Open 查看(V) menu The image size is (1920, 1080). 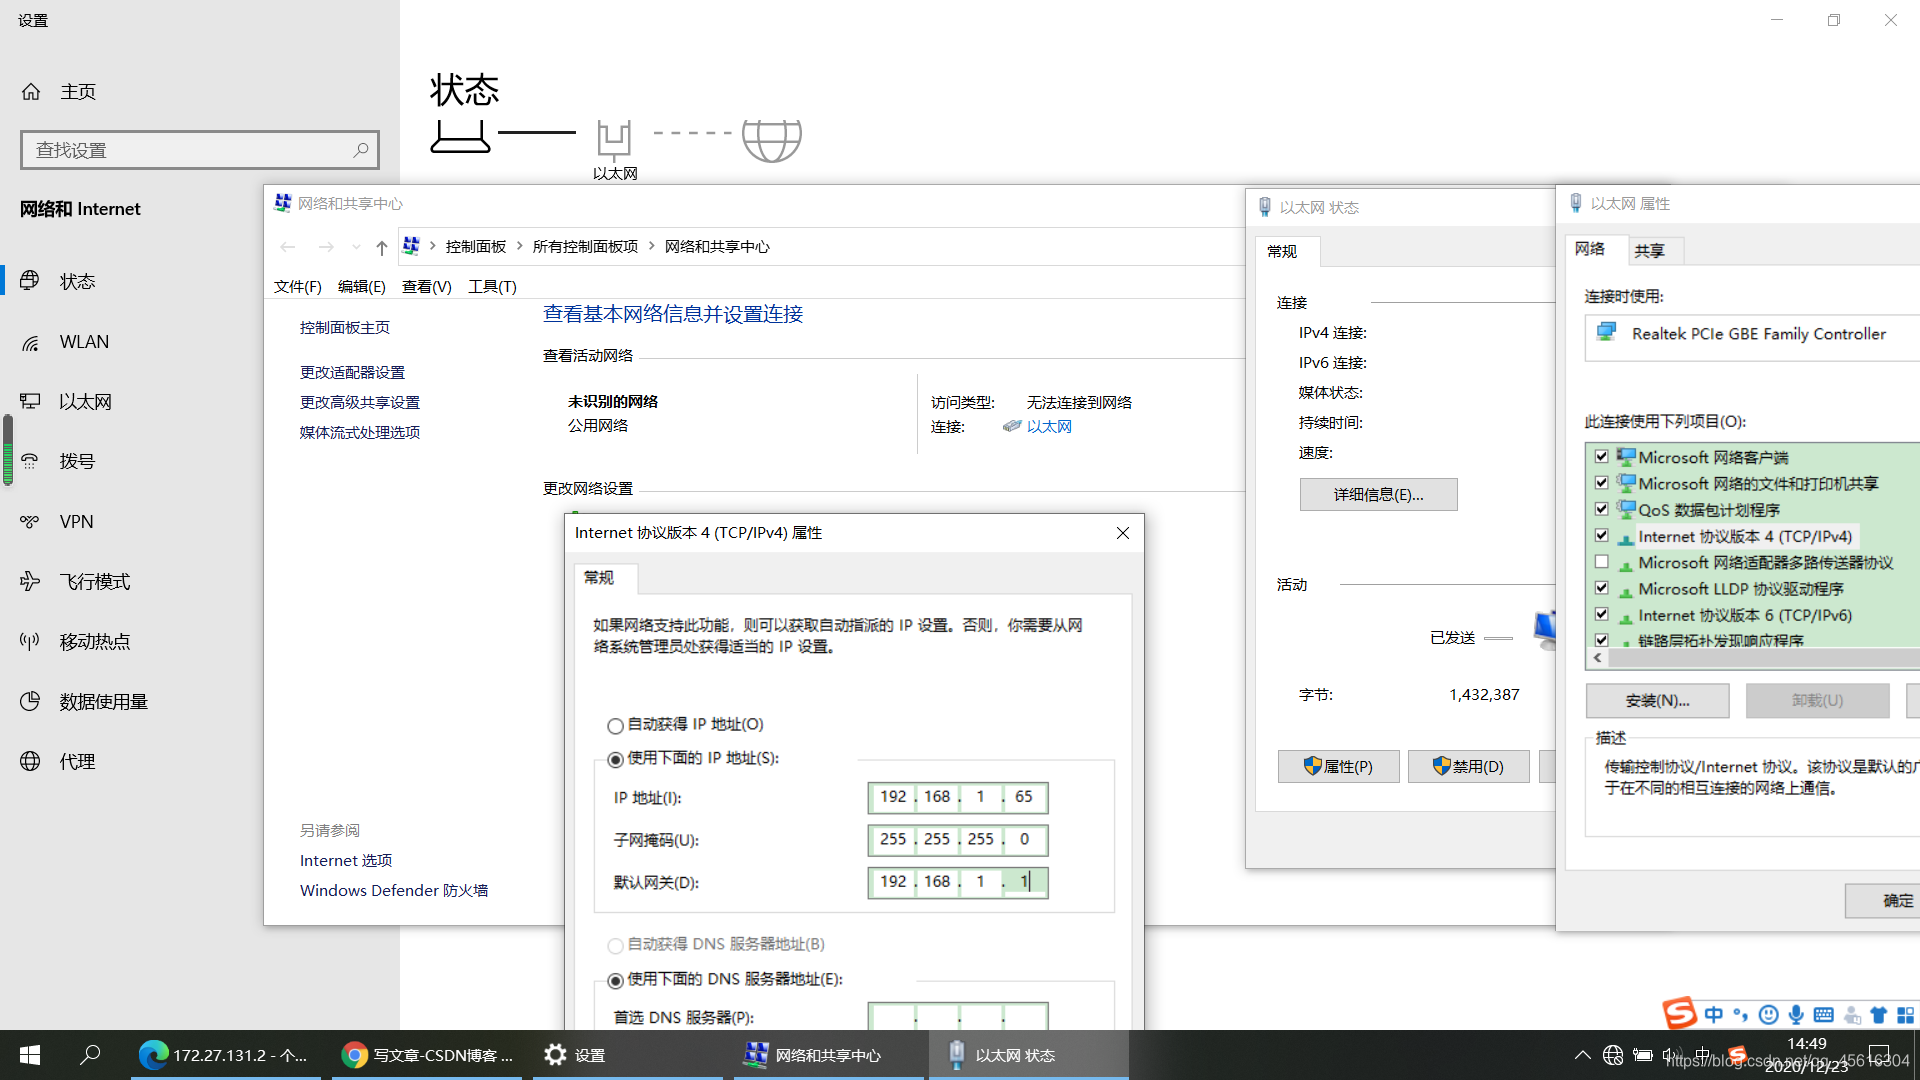(x=427, y=287)
